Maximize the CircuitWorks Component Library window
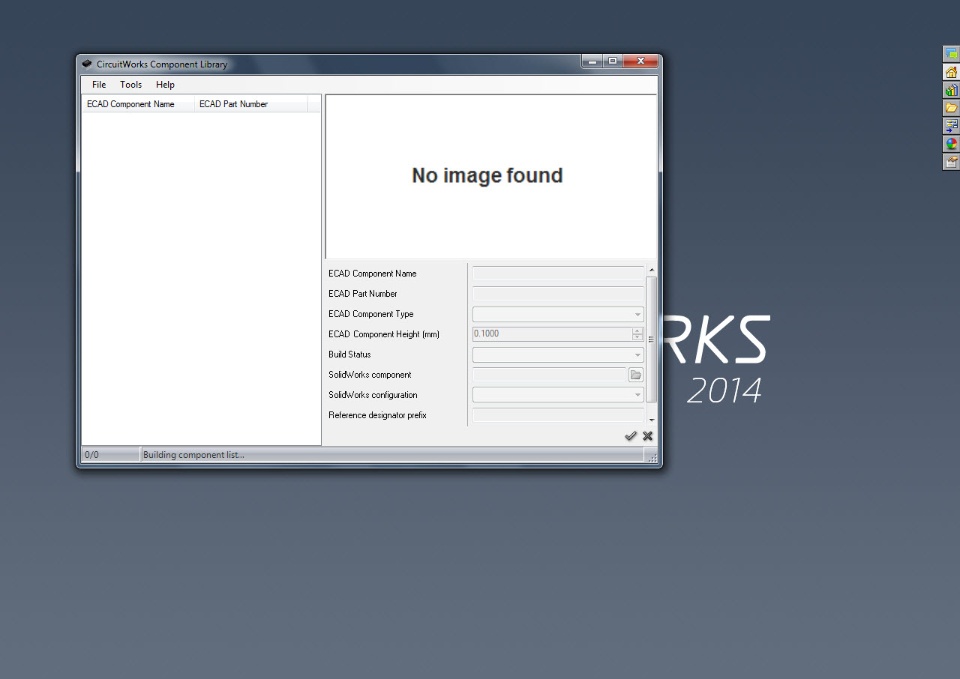This screenshot has height=679, width=960. [x=612, y=61]
